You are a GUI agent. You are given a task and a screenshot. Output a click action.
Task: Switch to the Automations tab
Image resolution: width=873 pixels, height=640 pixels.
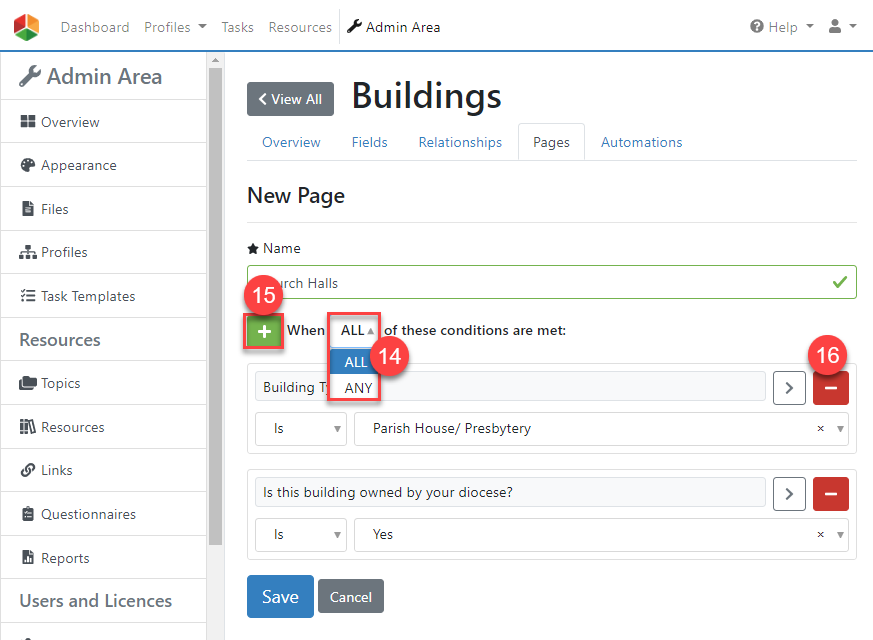(641, 142)
